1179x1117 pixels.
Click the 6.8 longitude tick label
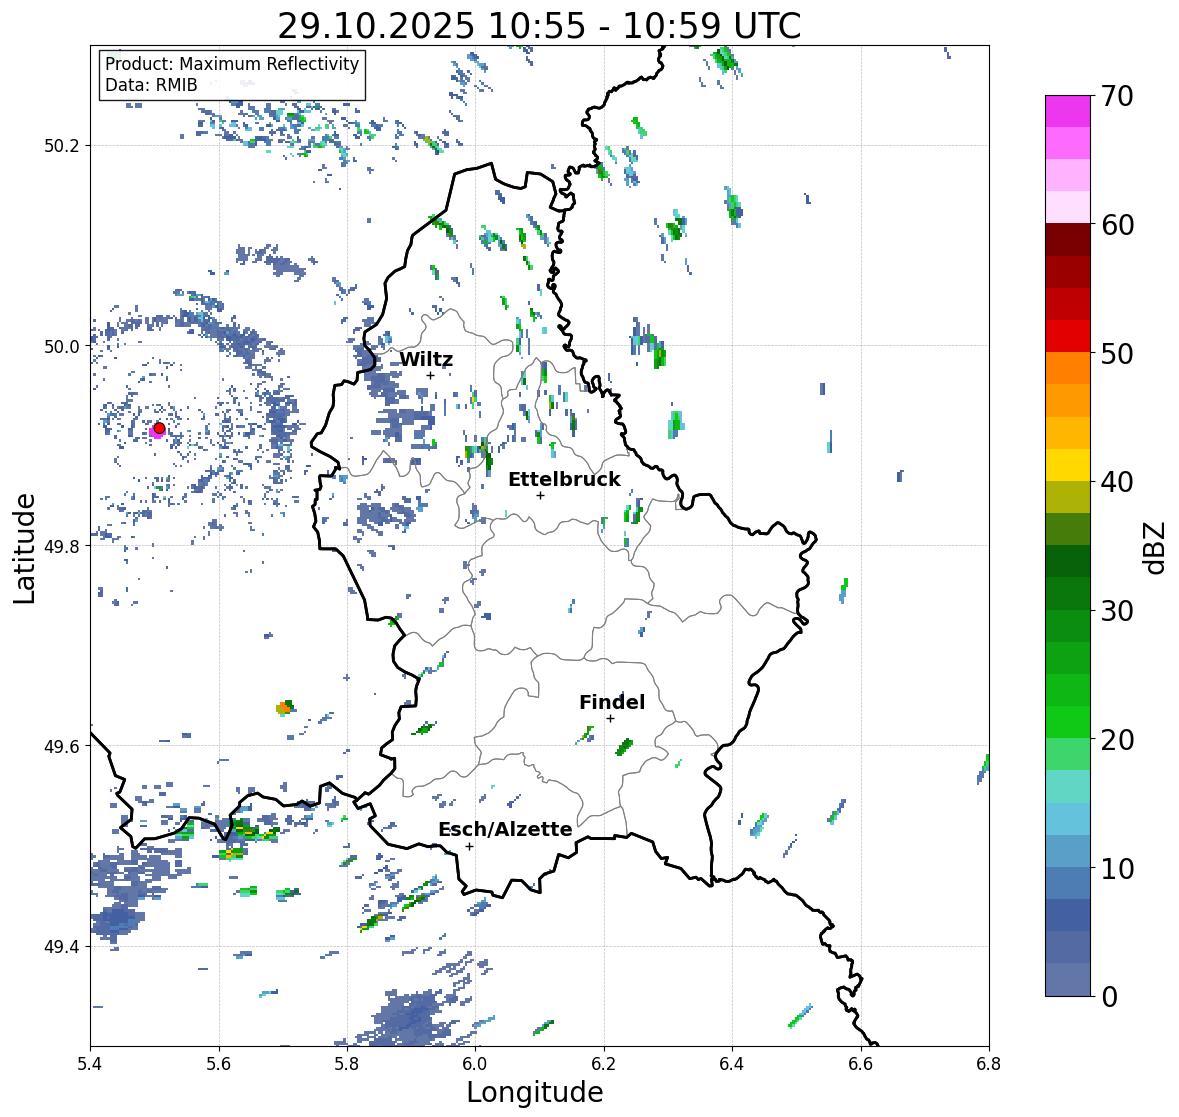click(x=989, y=1064)
